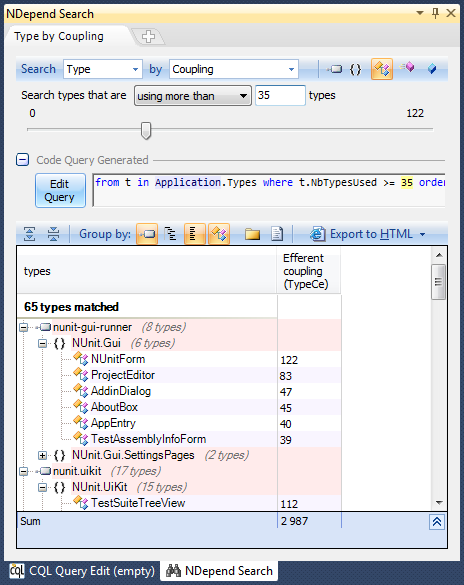Search by namespace braces icon in search bar

pyautogui.click(x=355, y=69)
